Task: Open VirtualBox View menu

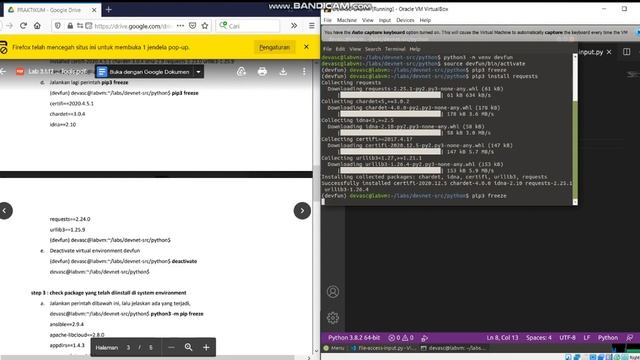Action: (x=367, y=20)
